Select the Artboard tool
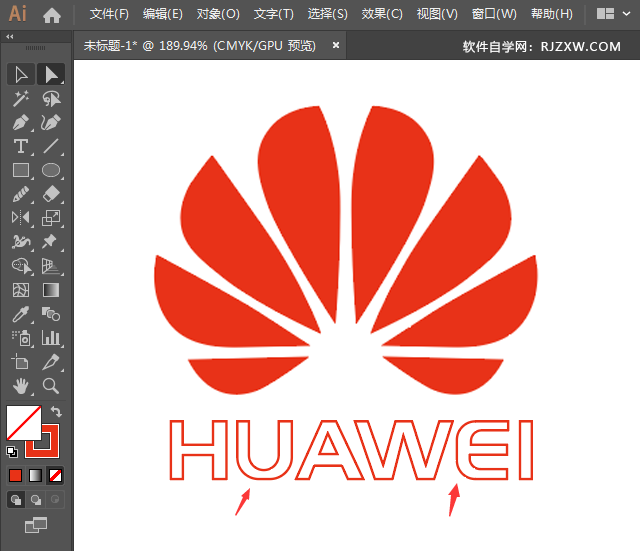 [21, 362]
